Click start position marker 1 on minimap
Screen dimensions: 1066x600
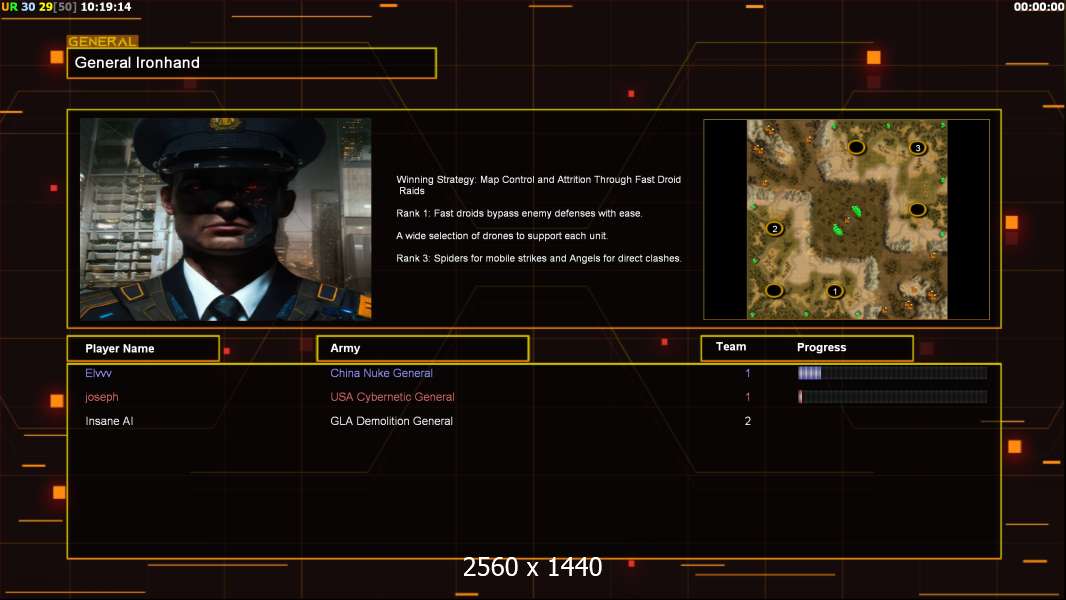pyautogui.click(x=835, y=291)
